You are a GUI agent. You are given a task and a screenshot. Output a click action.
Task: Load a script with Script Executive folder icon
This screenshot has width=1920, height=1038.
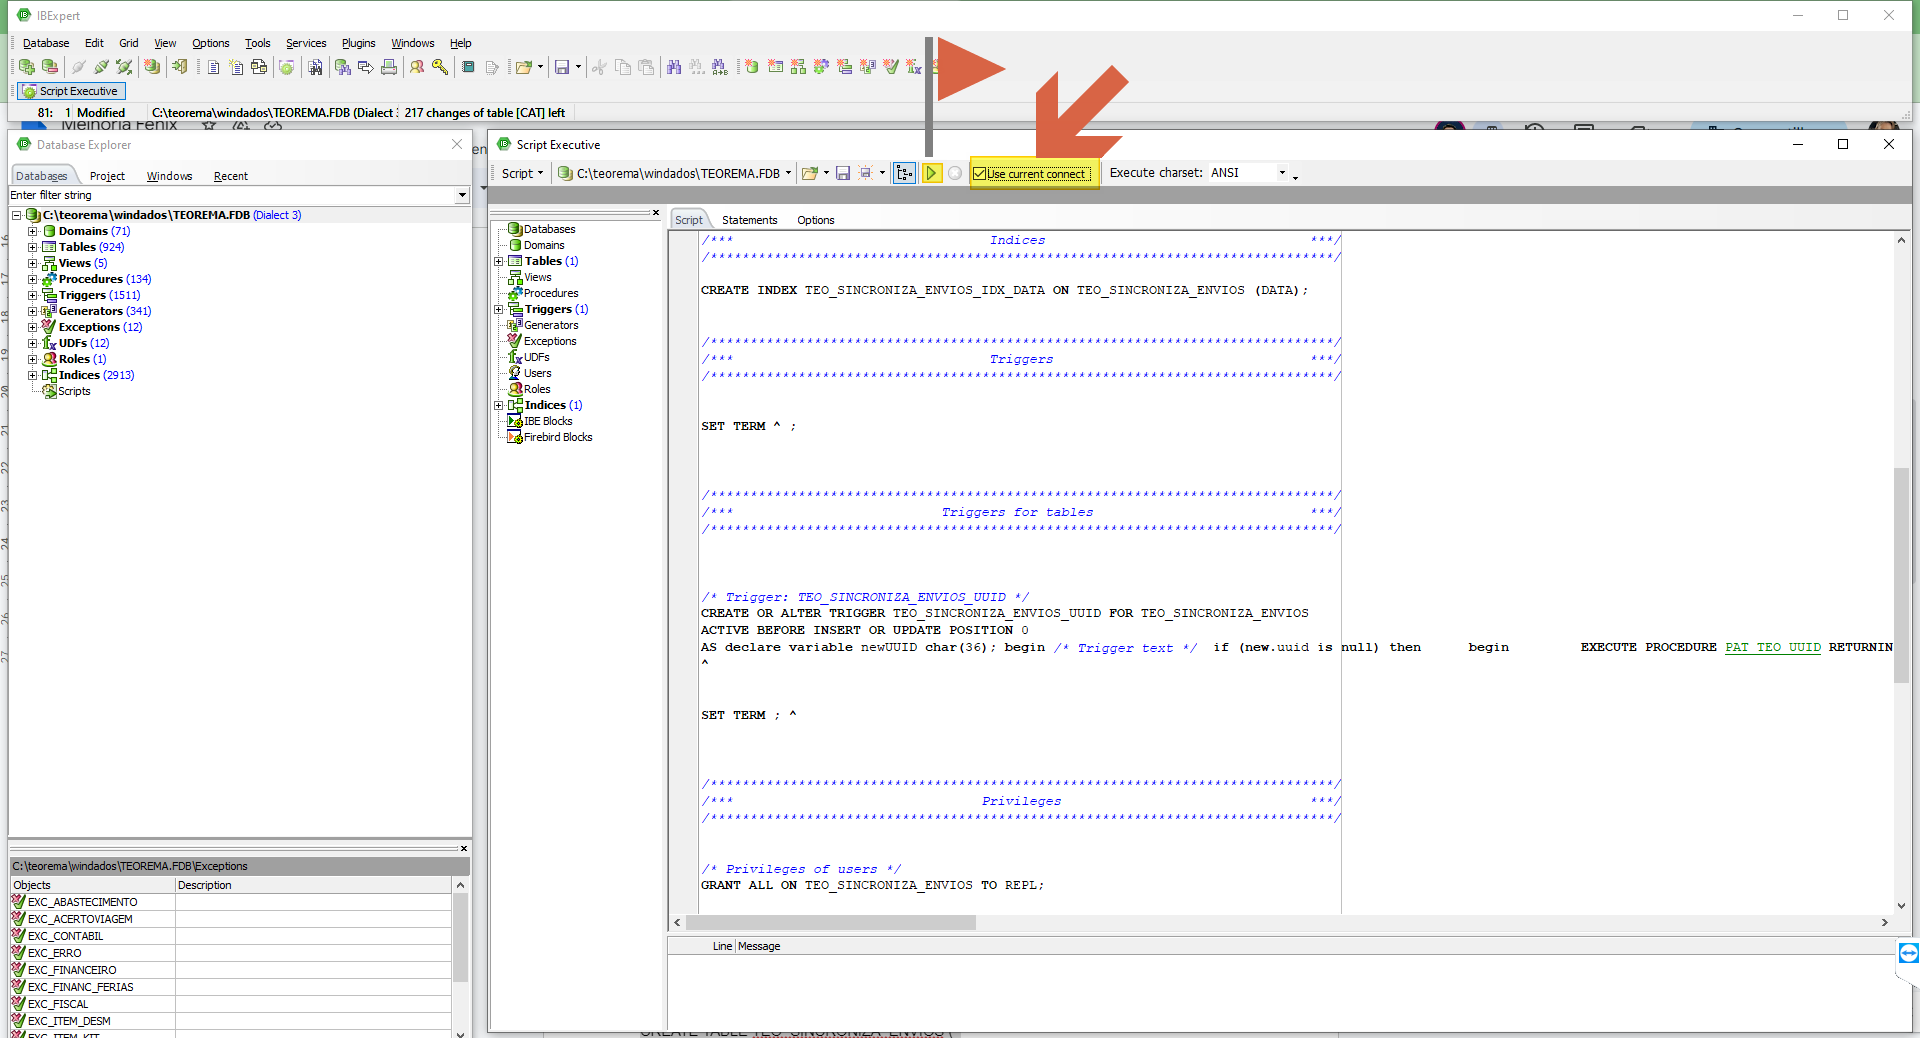[x=810, y=173]
